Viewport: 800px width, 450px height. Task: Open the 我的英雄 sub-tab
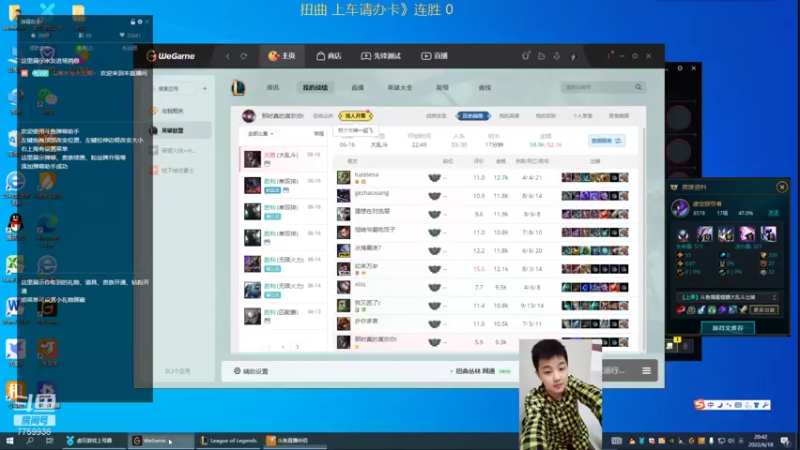click(x=509, y=116)
